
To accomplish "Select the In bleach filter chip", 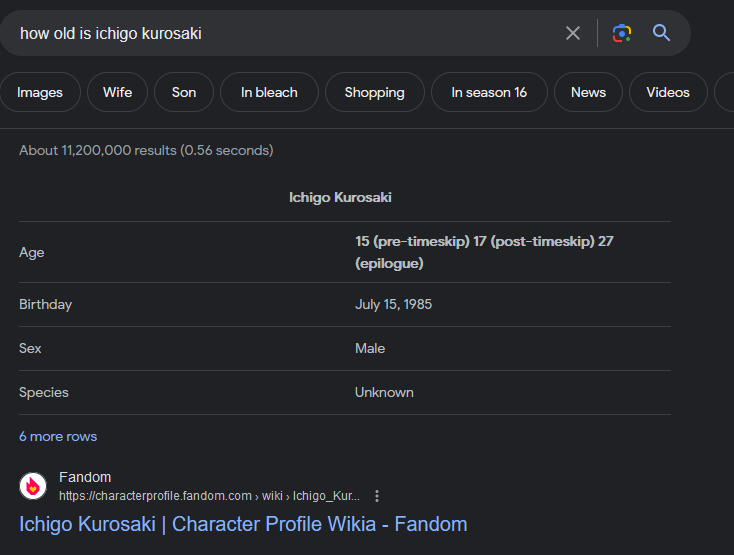I will [x=269, y=92].
